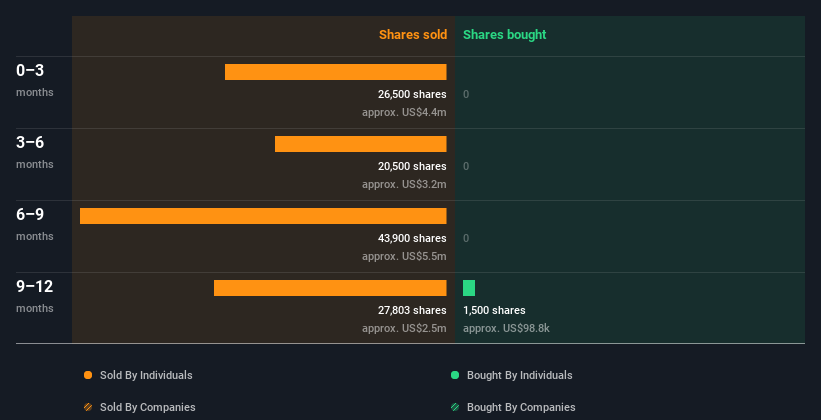Click the 0 bought value for 3–6 months
Screen dimensions: 821x420
[466, 166]
